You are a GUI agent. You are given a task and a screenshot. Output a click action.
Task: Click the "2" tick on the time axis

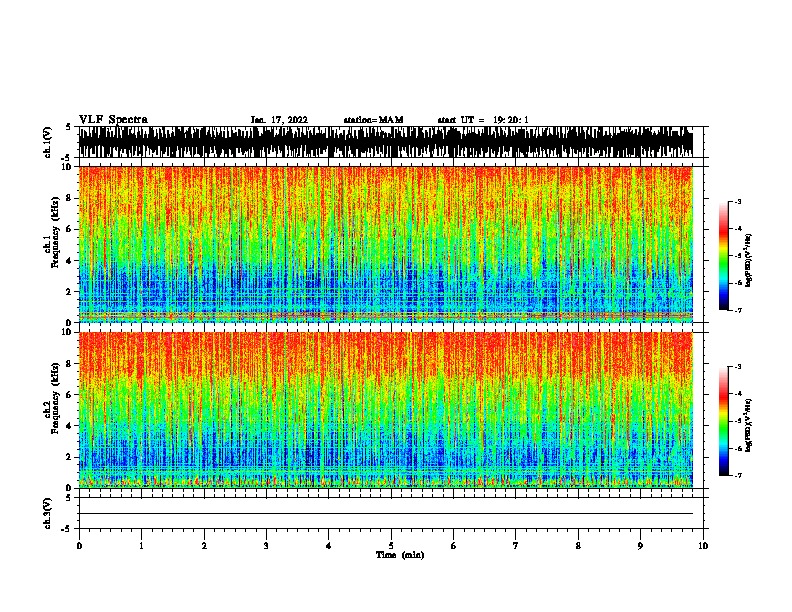click(204, 546)
